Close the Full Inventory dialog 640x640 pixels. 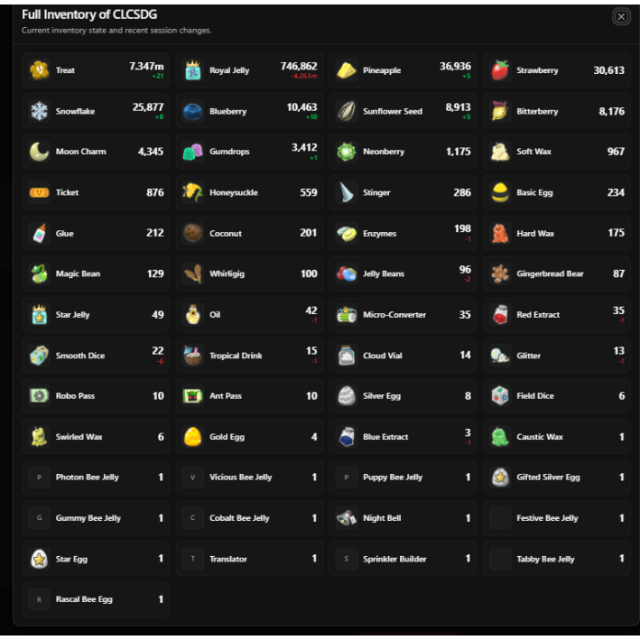(621, 17)
